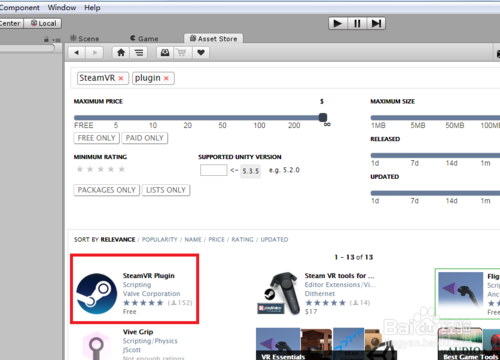Click the Free price of SteamVR Plugin

coord(129,312)
